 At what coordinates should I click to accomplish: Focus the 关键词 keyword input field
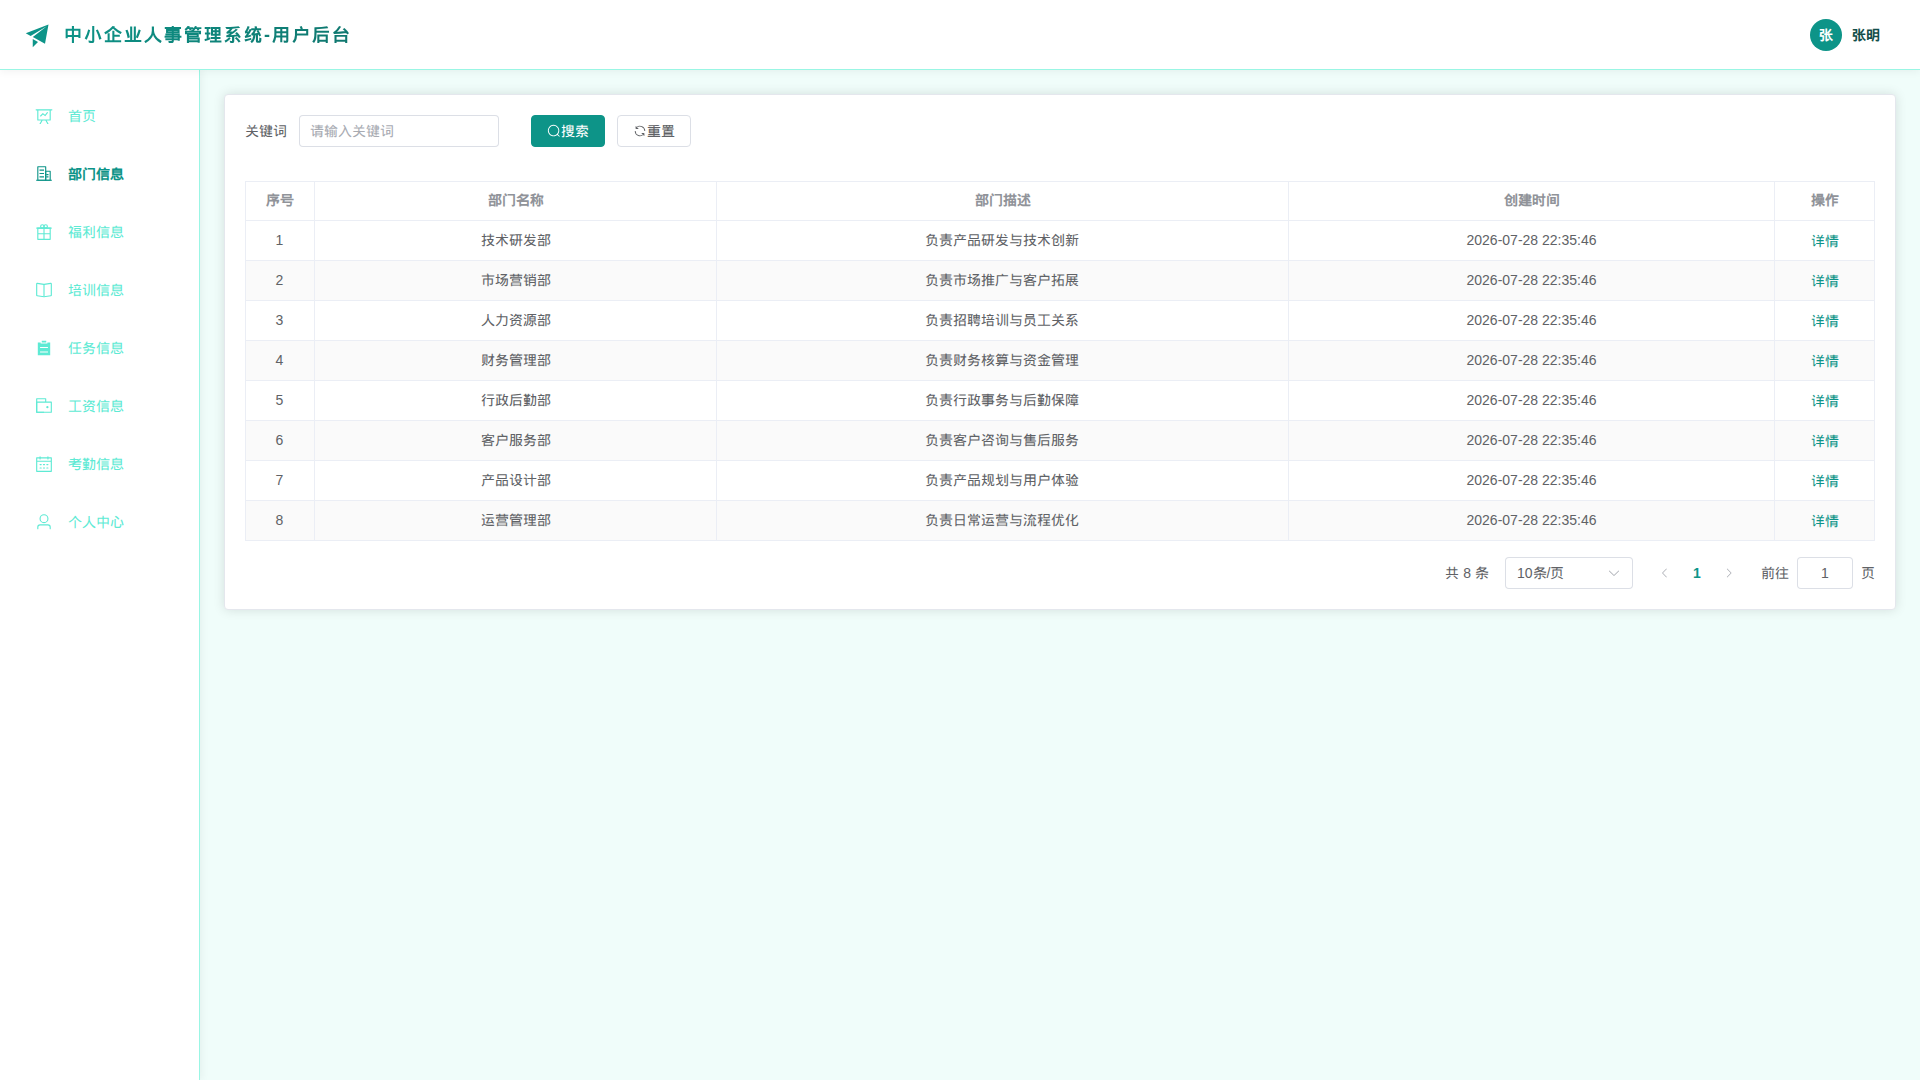click(x=399, y=131)
